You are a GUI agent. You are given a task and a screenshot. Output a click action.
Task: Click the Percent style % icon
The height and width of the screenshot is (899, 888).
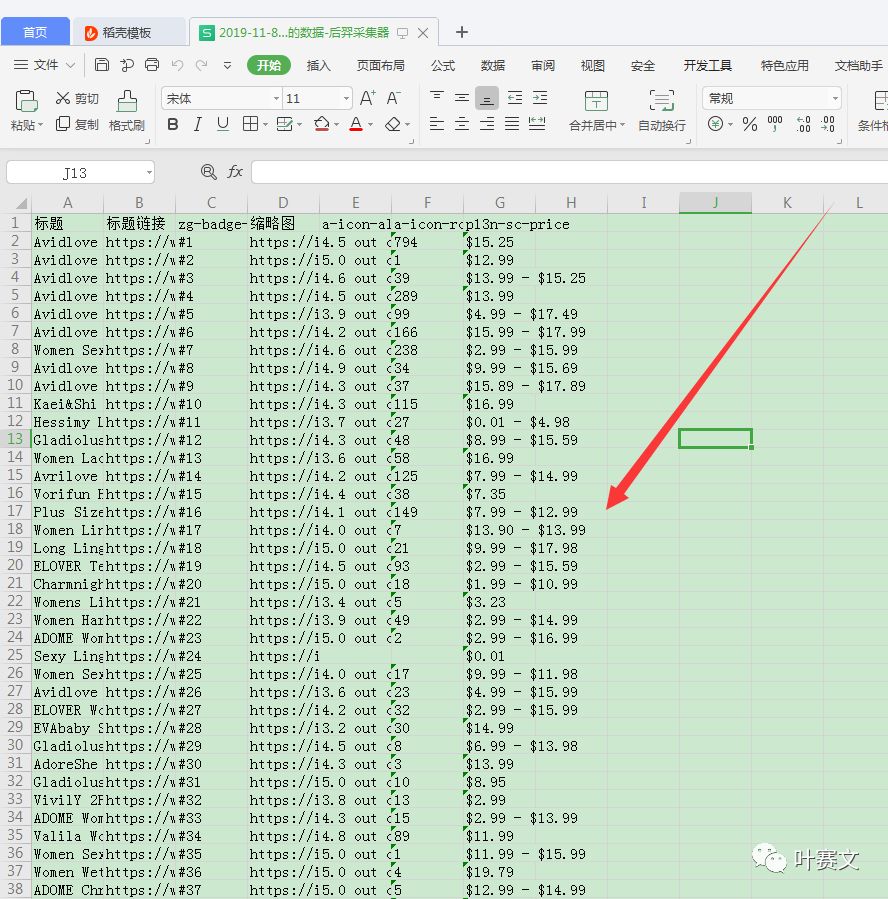point(749,124)
